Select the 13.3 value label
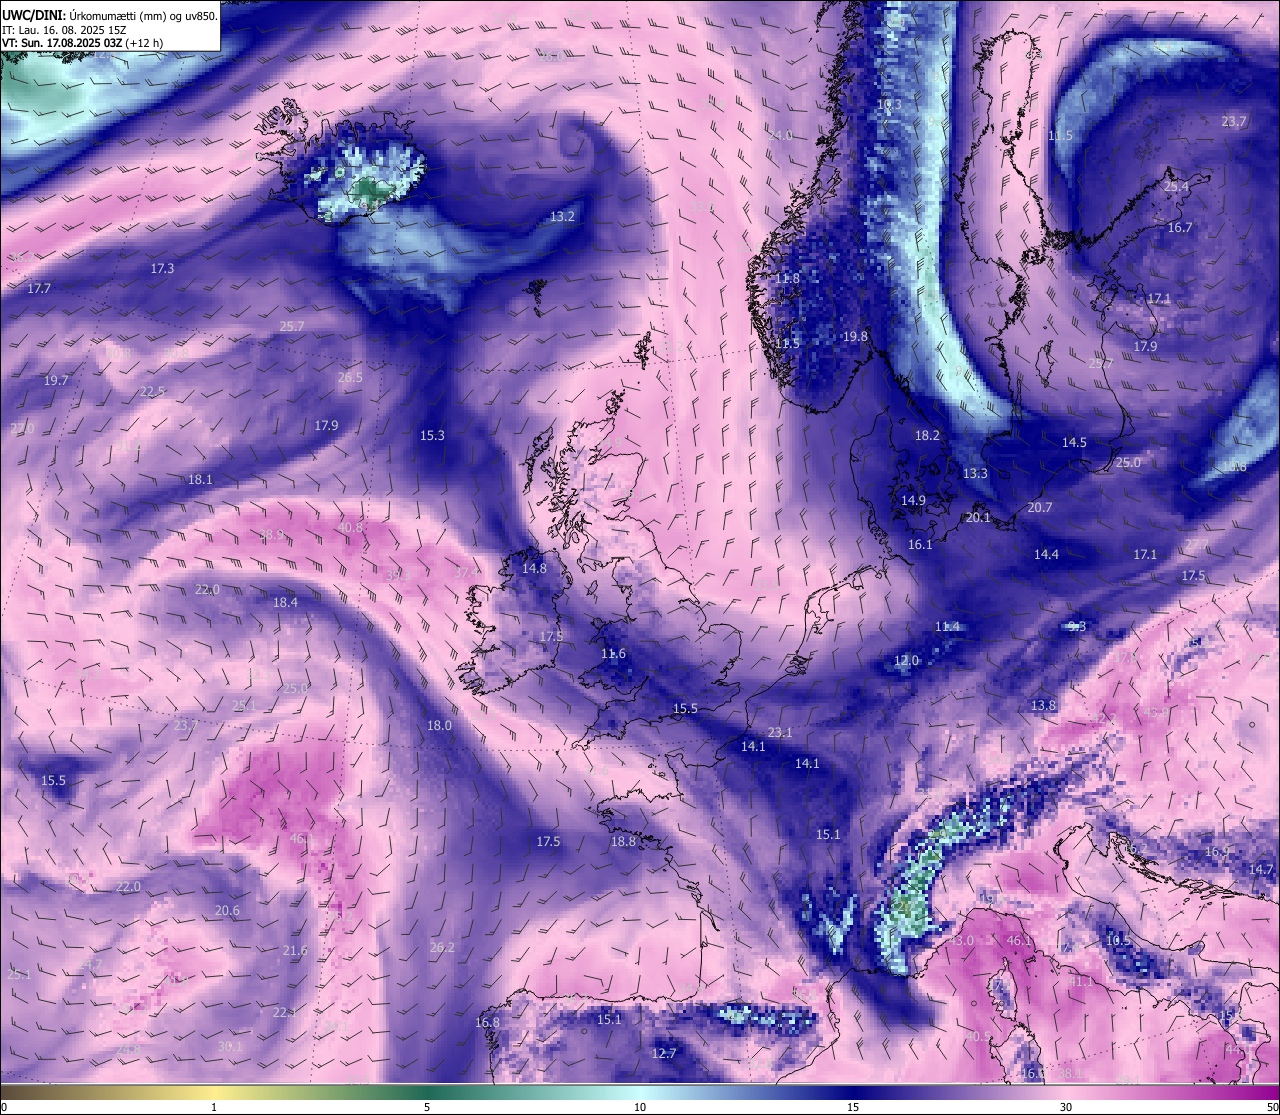 pos(975,474)
